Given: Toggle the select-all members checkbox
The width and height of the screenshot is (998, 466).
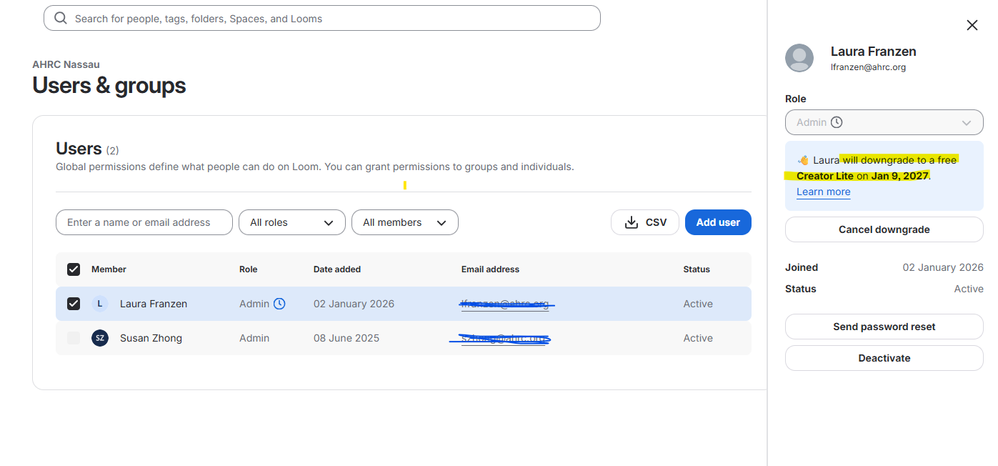Looking at the screenshot, I should click(74, 269).
